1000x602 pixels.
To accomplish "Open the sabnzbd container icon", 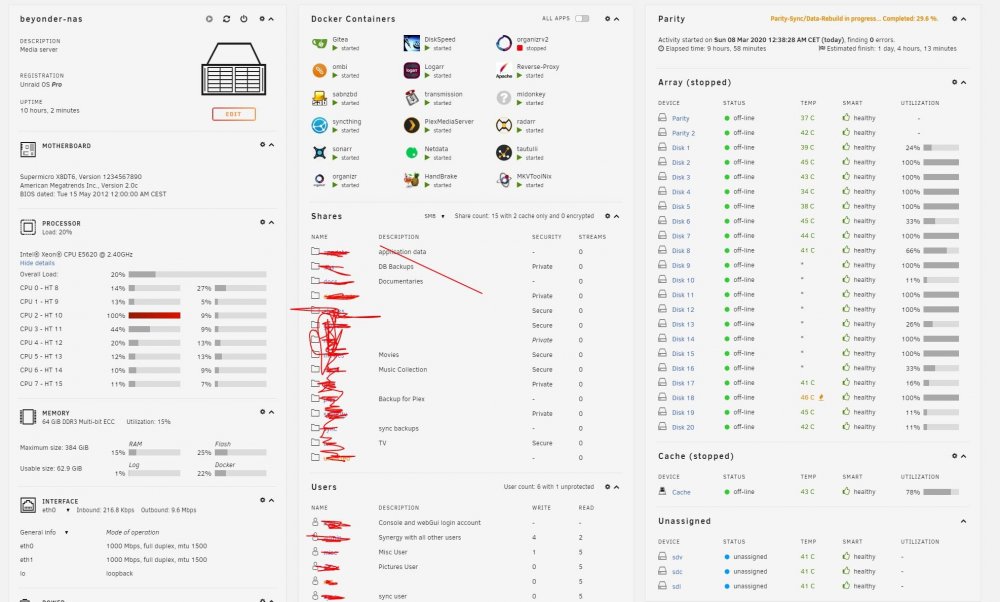I will 320,98.
